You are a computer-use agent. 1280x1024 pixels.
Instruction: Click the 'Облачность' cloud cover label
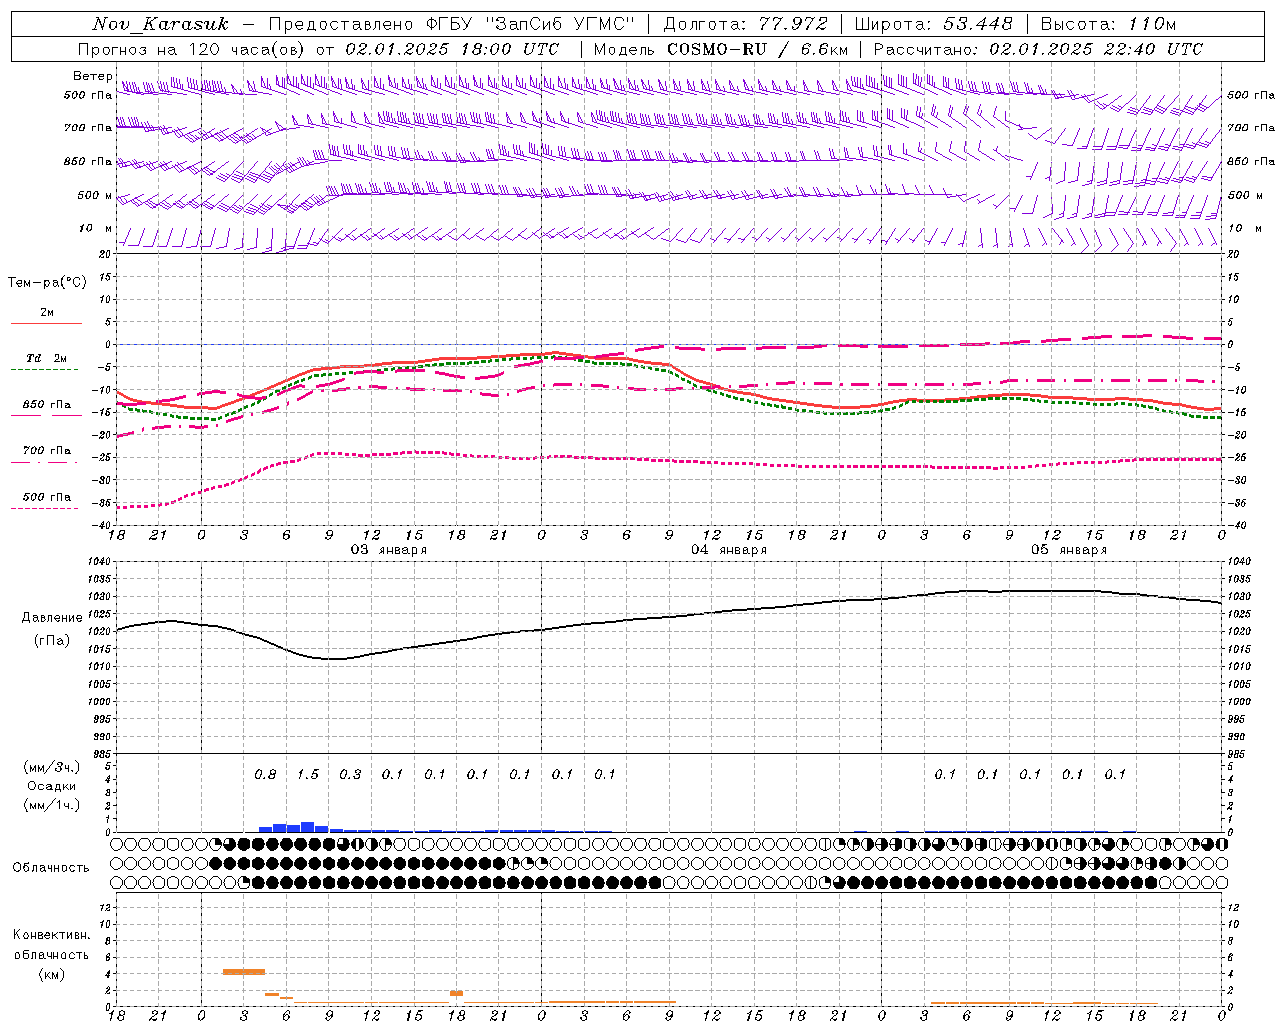51,867
